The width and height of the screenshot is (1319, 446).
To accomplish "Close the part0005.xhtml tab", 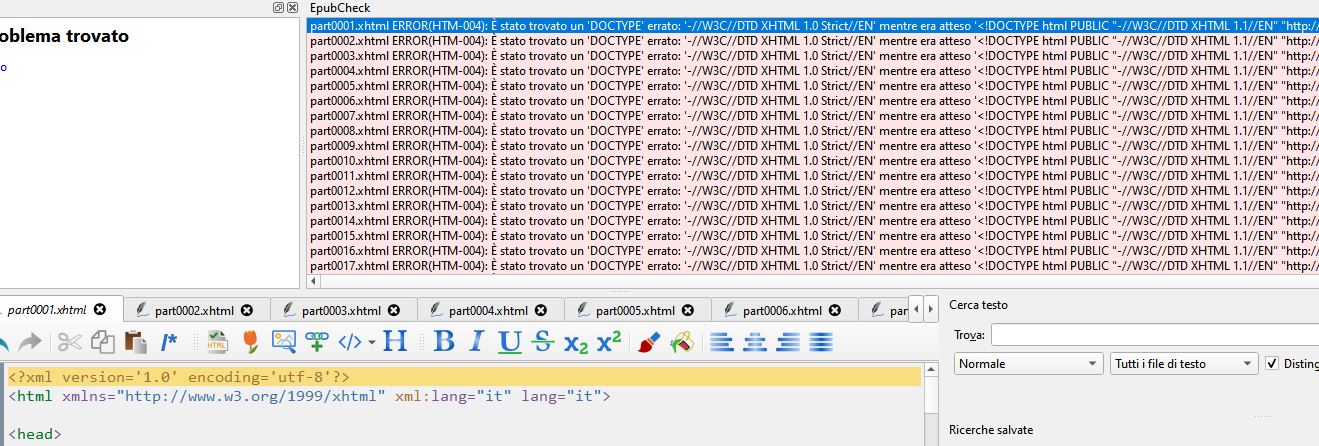I will point(688,310).
